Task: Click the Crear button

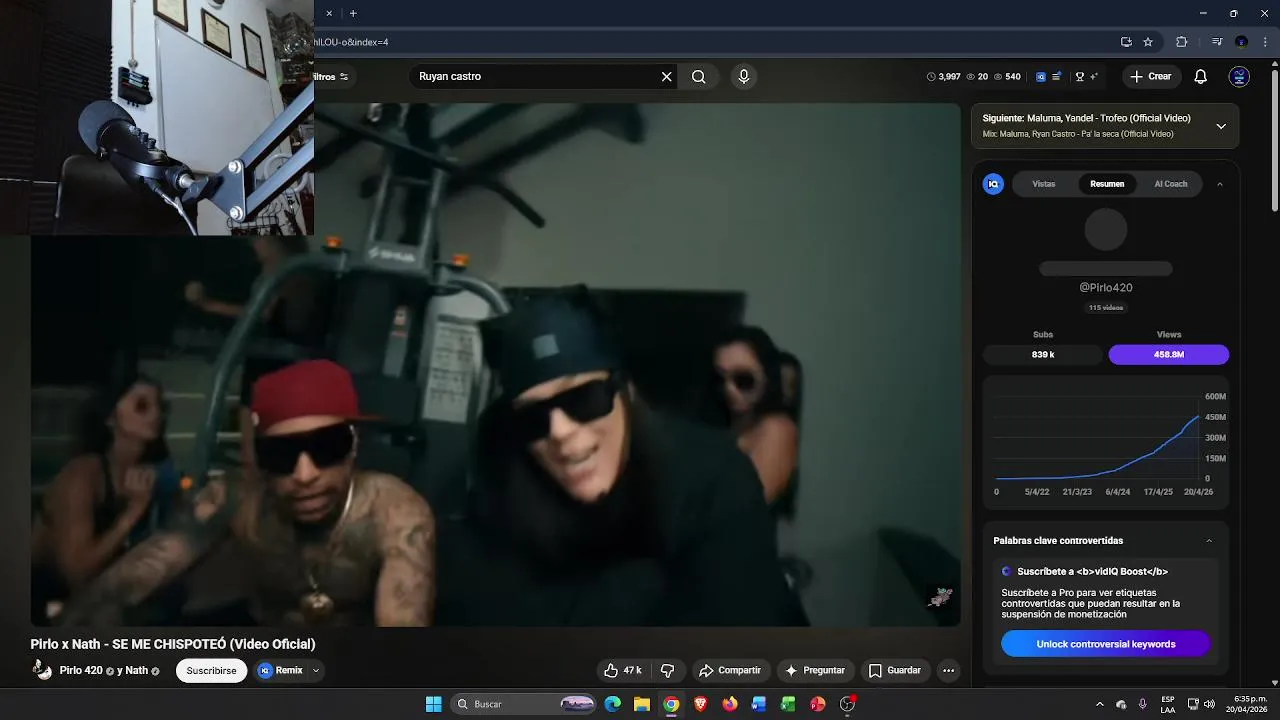Action: [x=1151, y=77]
